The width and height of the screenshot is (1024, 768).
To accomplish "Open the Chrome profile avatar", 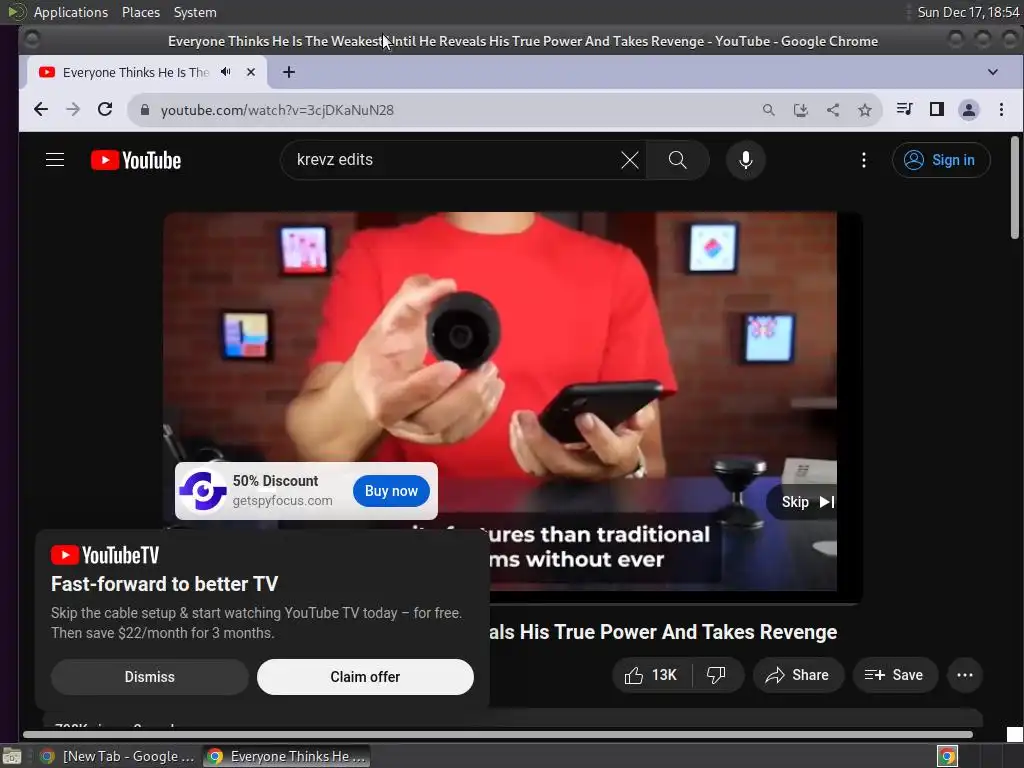I will point(968,110).
